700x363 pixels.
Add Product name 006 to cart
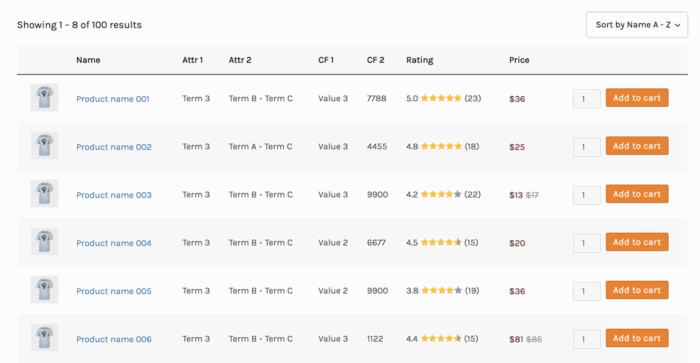(x=637, y=338)
